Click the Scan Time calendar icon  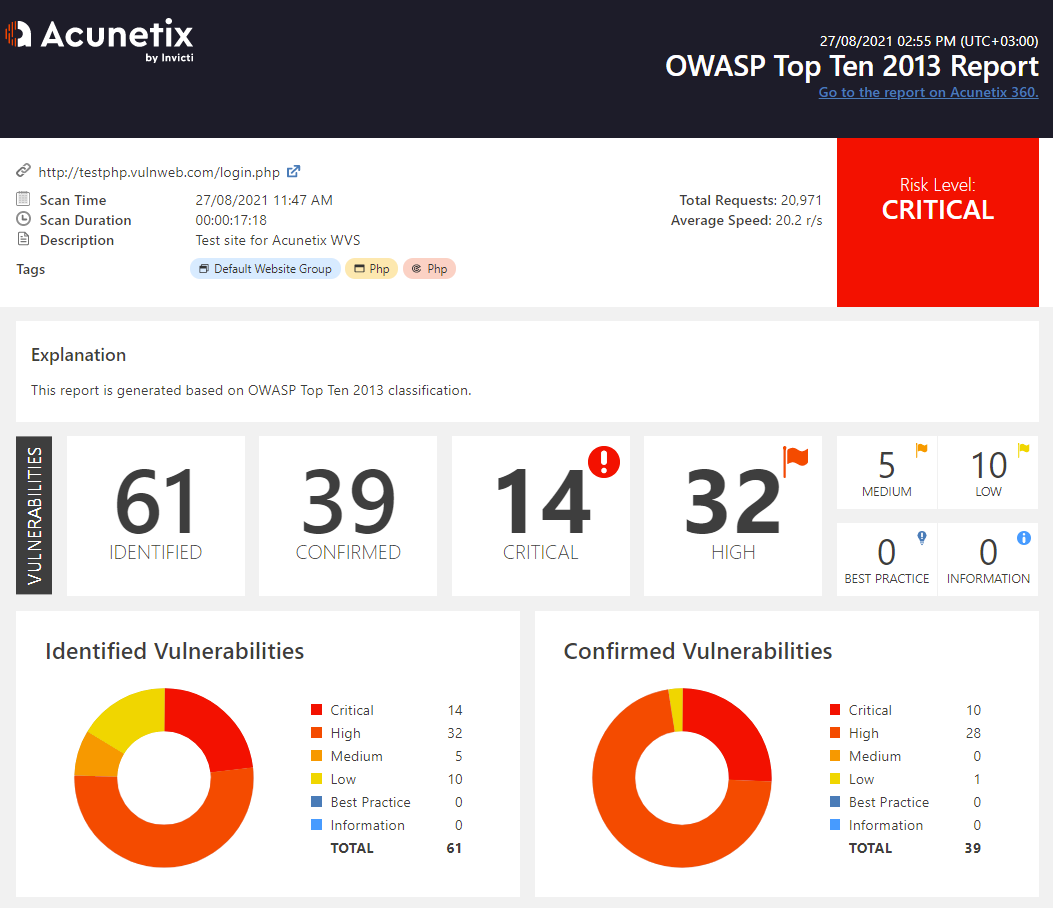click(24, 199)
